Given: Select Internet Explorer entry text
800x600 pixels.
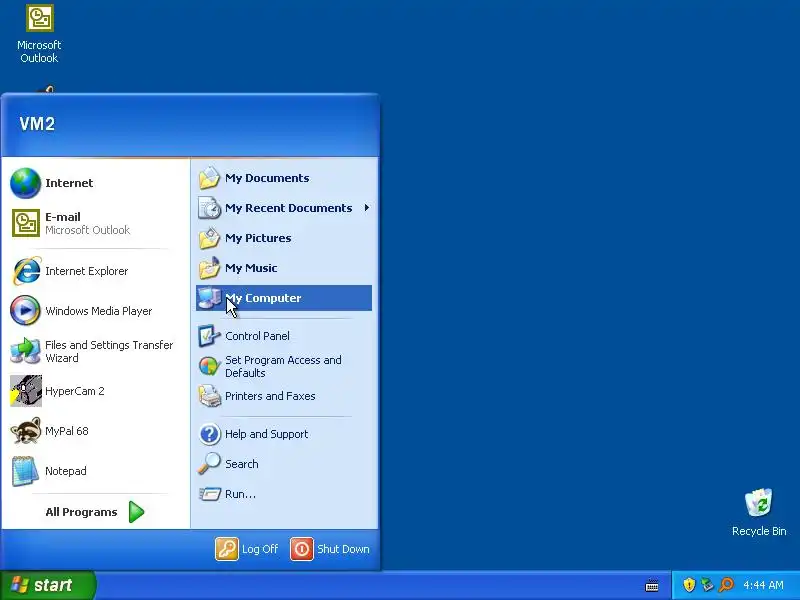Looking at the screenshot, I should point(86,271).
